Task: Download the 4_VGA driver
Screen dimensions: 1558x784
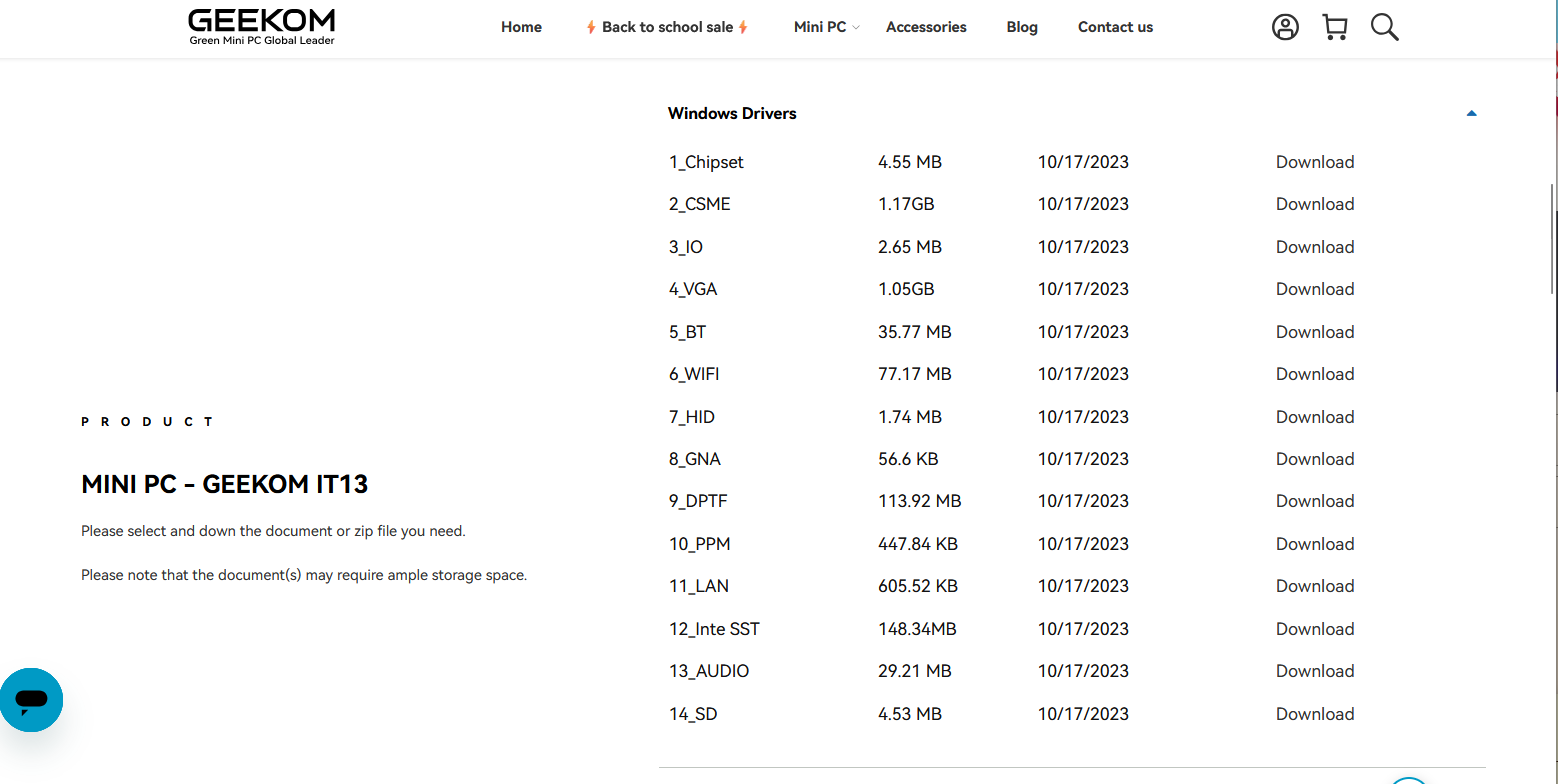Action: pos(1315,289)
